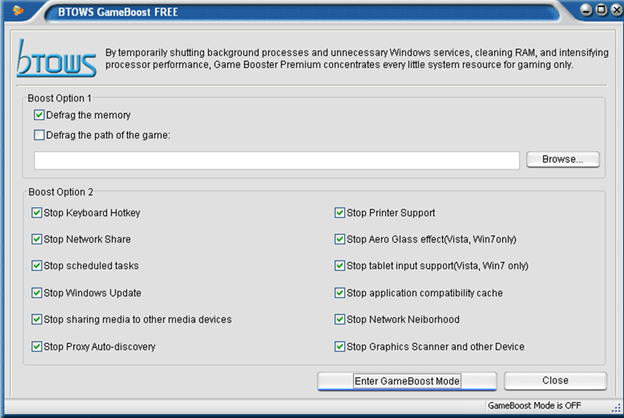Enable Defrag the path of the game

pyautogui.click(x=39, y=135)
